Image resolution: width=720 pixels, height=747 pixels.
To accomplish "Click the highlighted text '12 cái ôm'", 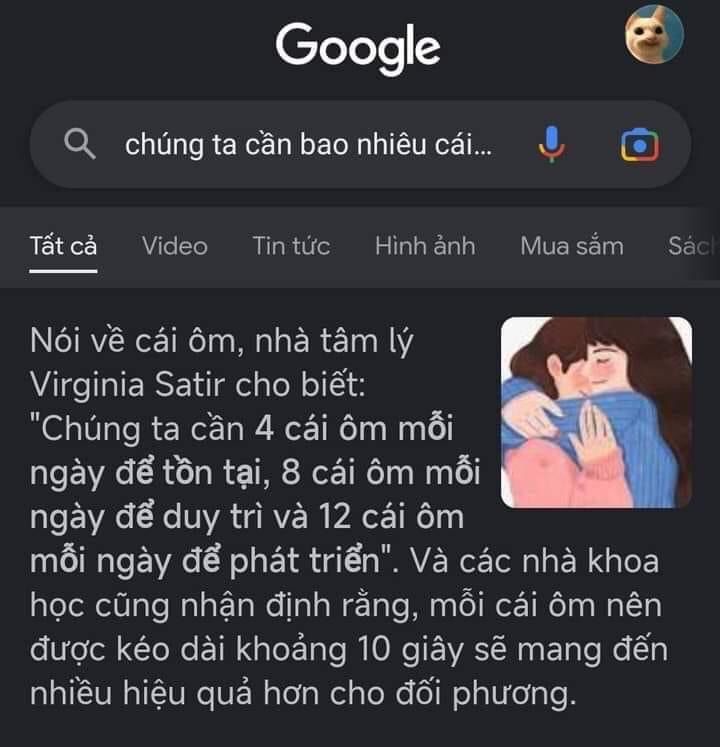I will (391, 517).
